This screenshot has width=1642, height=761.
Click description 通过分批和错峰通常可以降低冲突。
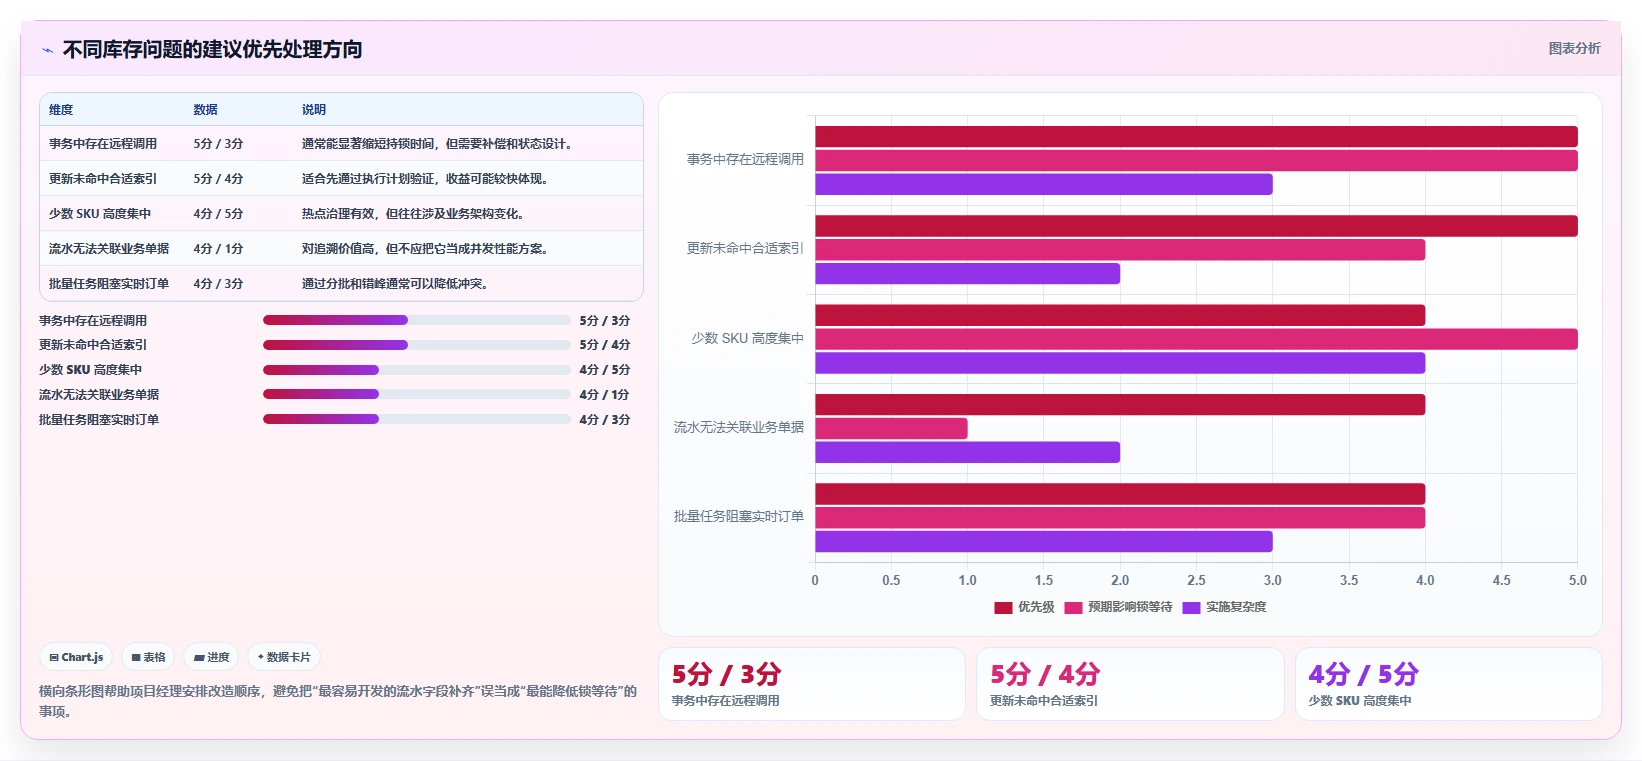(x=397, y=284)
